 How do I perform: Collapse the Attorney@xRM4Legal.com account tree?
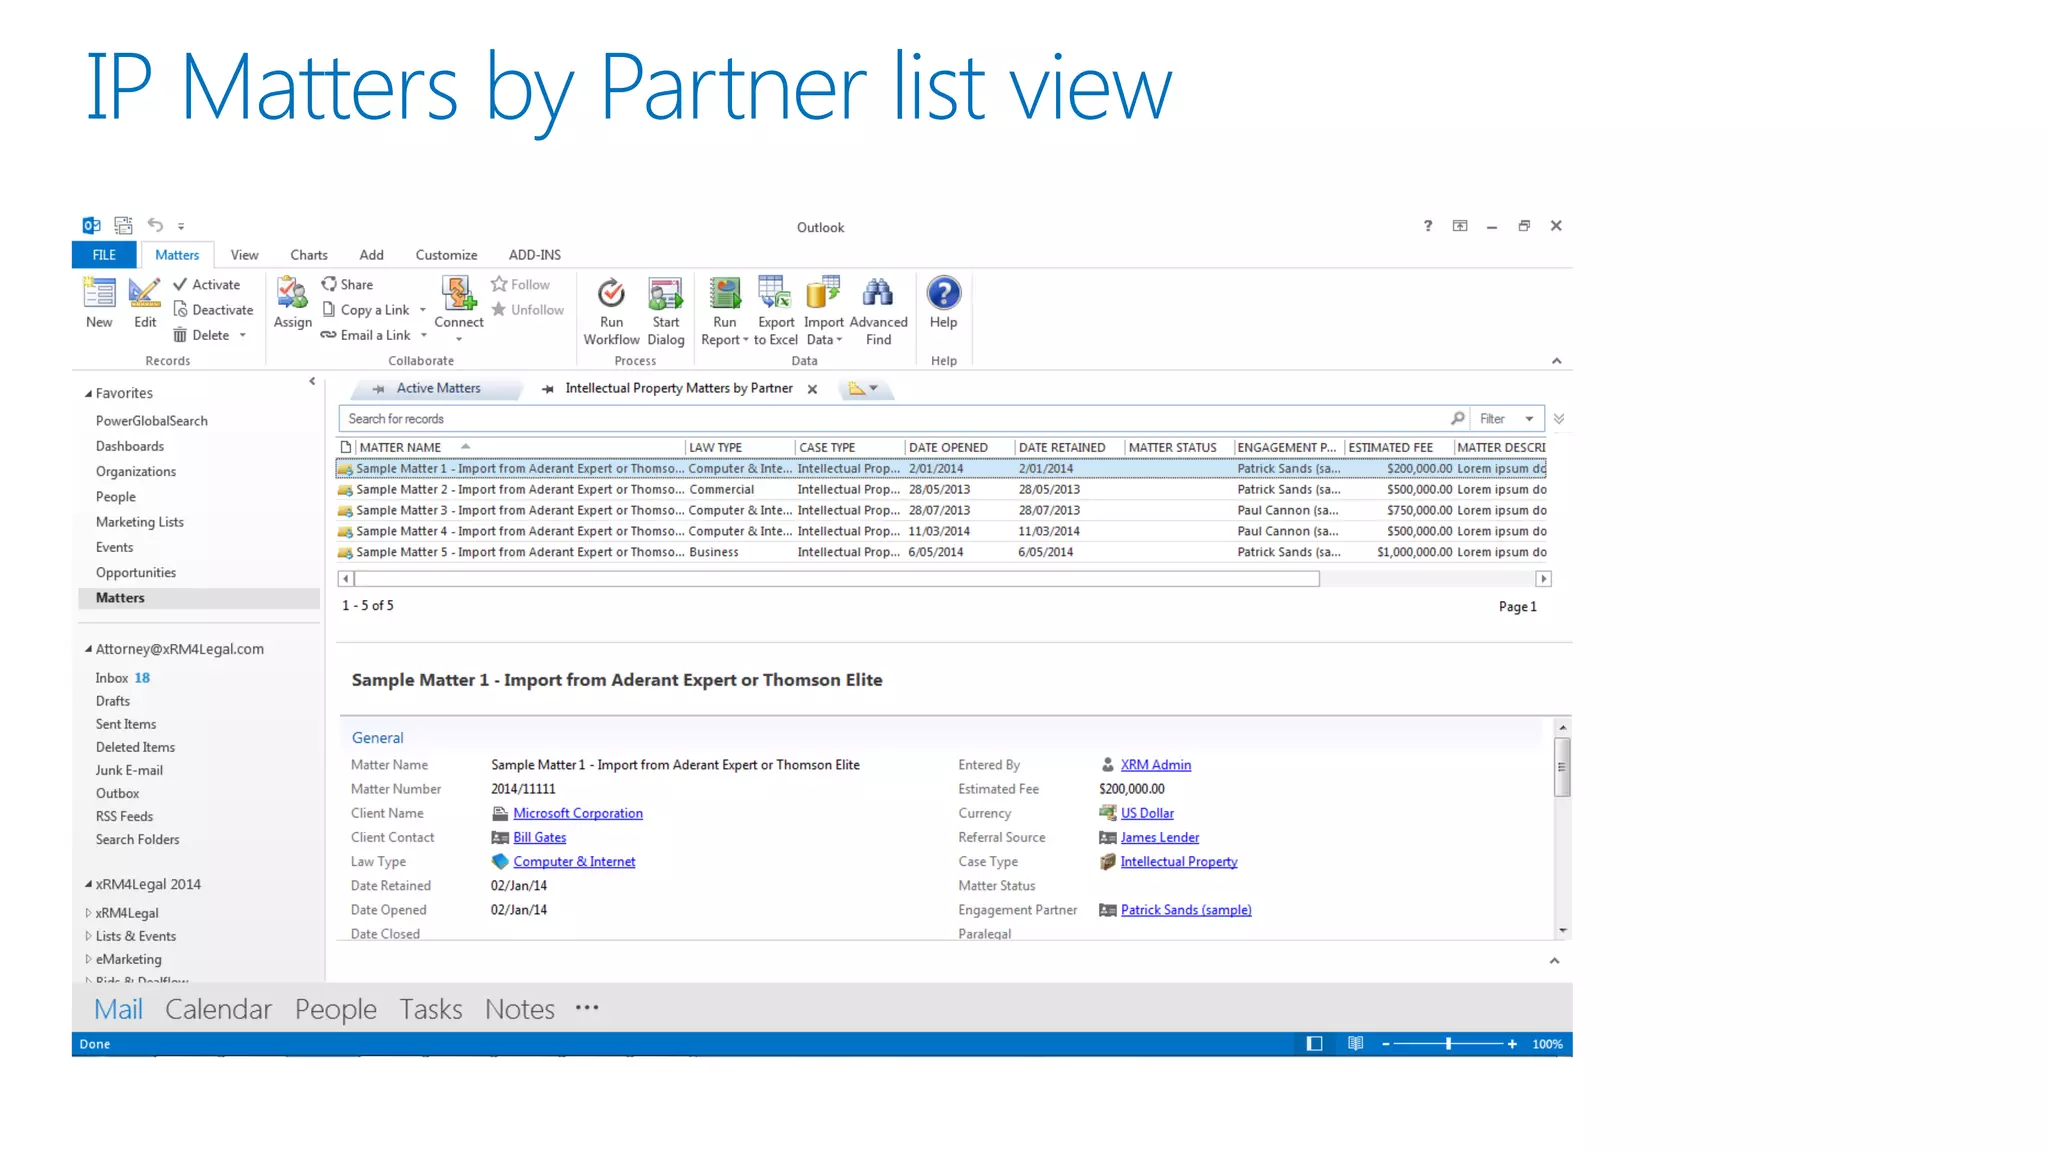[88, 650]
